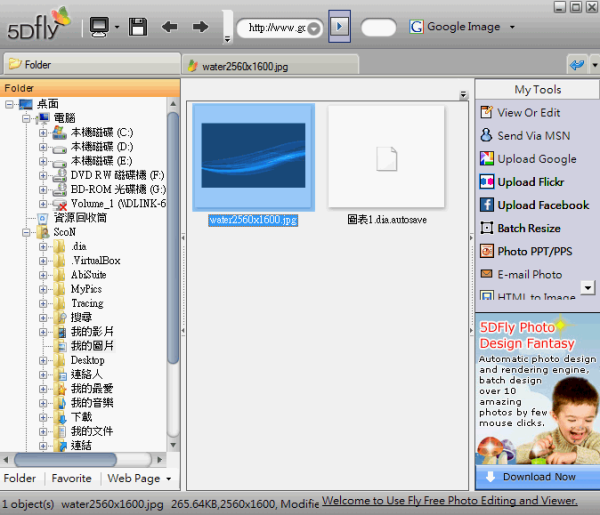Click the Forward arrow icon
Image resolution: width=600 pixels, height=515 pixels.
point(200,26)
